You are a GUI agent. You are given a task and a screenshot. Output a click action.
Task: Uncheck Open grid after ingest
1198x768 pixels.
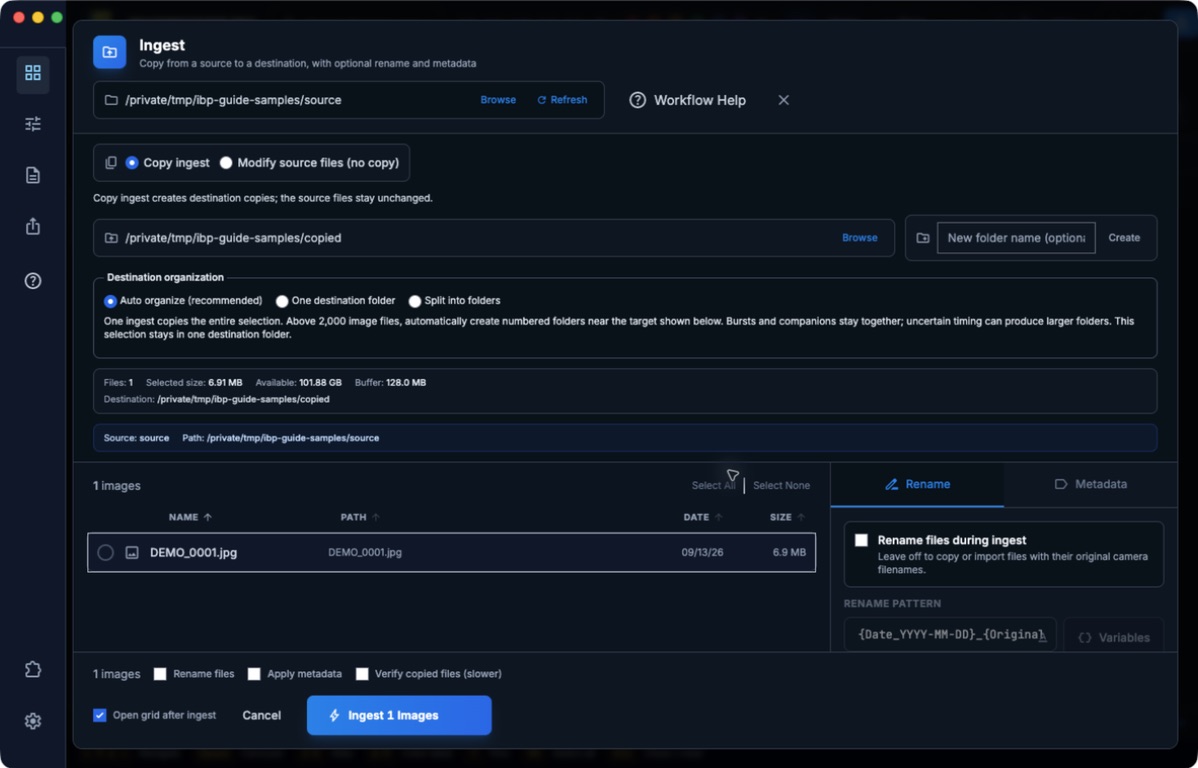[x=99, y=715]
